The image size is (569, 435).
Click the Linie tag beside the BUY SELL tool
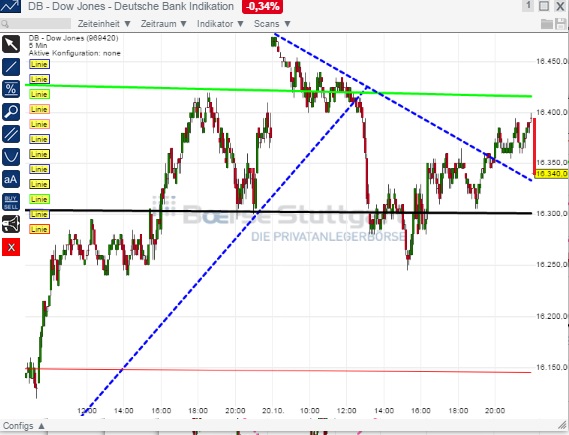tap(39, 199)
